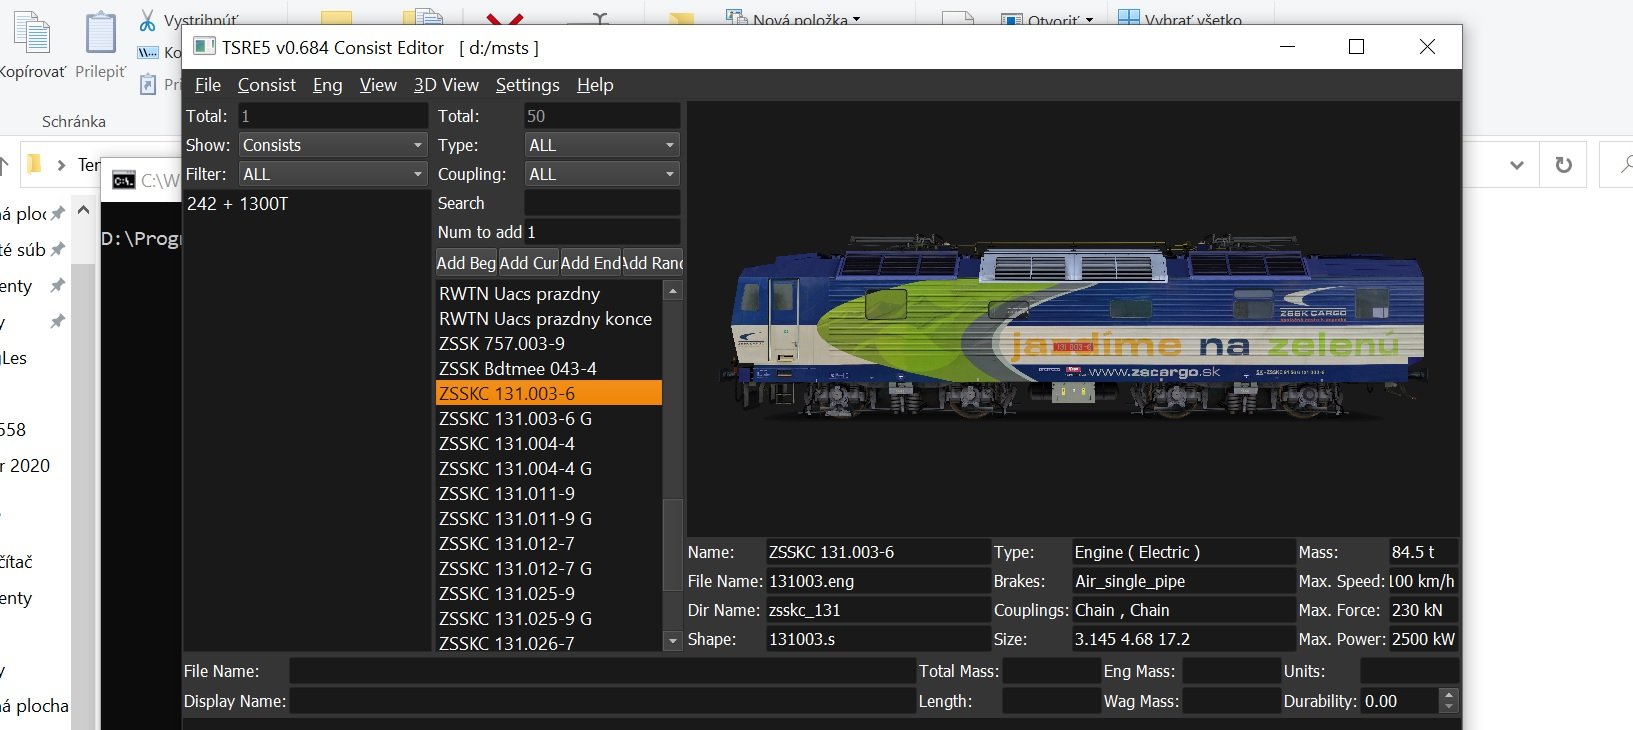Collapse the Explorer navigation pane chevron
This screenshot has height=730, width=1633.
[x=84, y=211]
